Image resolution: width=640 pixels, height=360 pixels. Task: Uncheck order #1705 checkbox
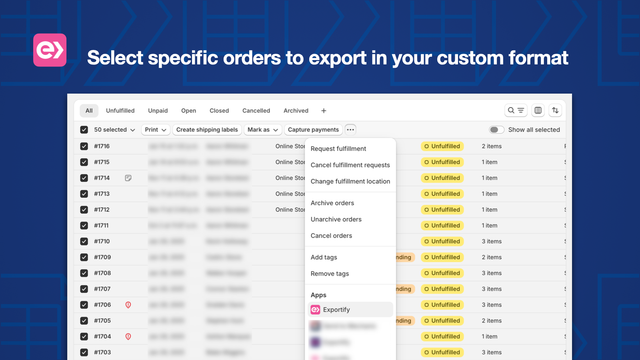84,321
